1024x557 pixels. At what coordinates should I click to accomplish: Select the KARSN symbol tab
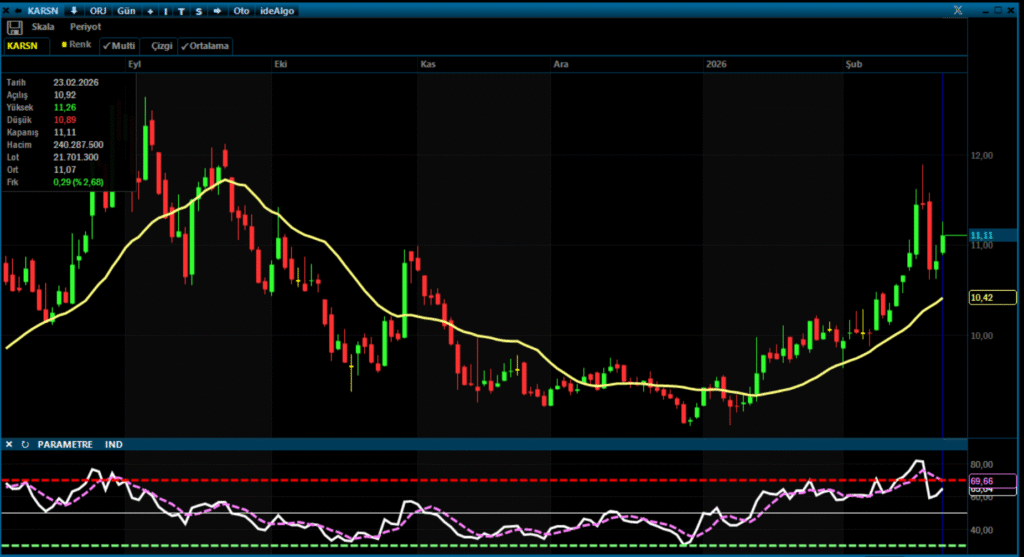click(x=21, y=46)
